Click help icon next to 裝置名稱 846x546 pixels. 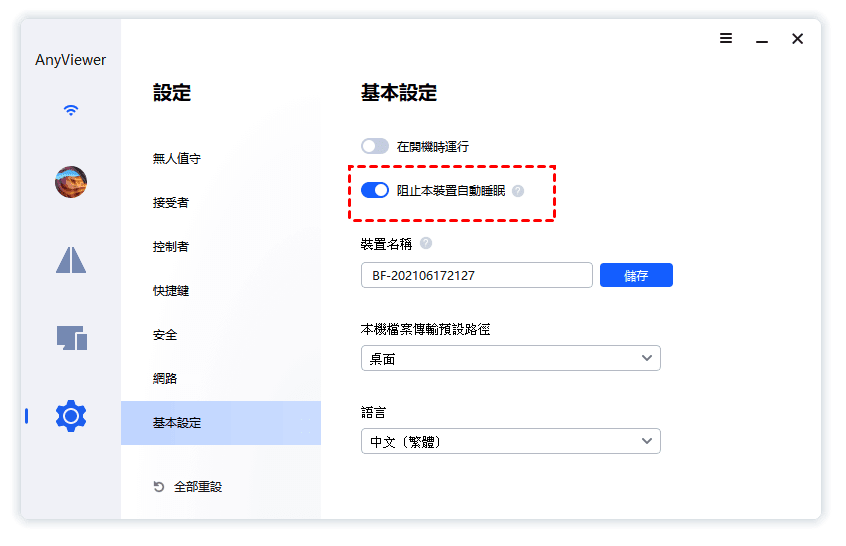coord(426,243)
